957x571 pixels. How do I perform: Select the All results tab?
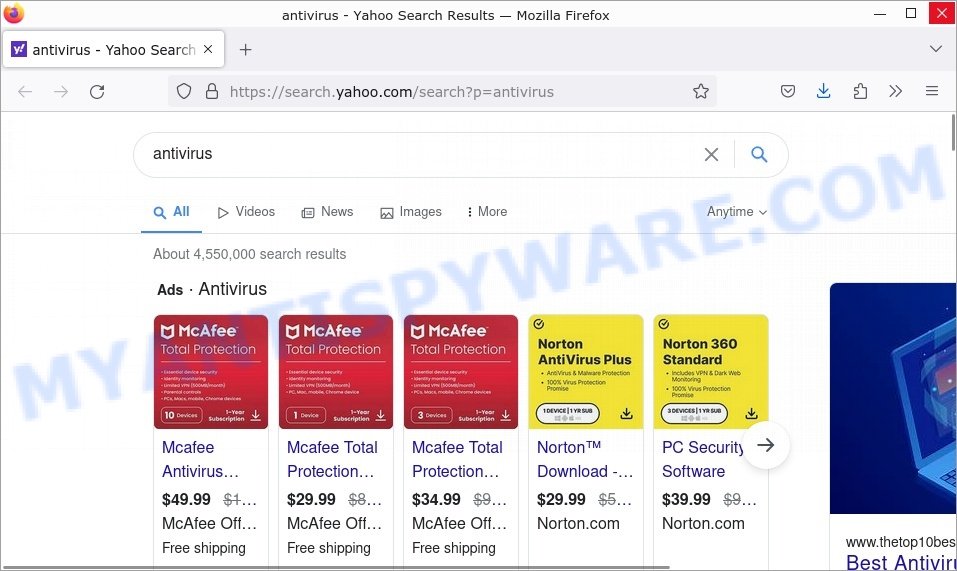[172, 212]
